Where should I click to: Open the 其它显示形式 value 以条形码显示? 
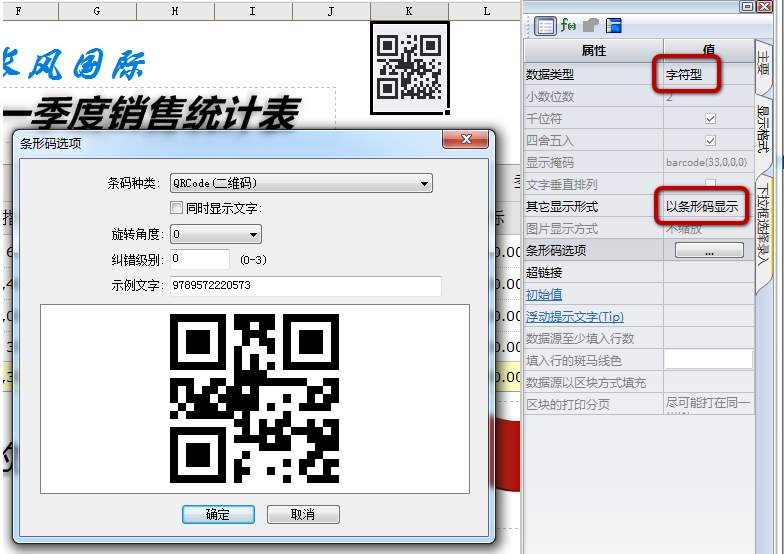tap(701, 206)
